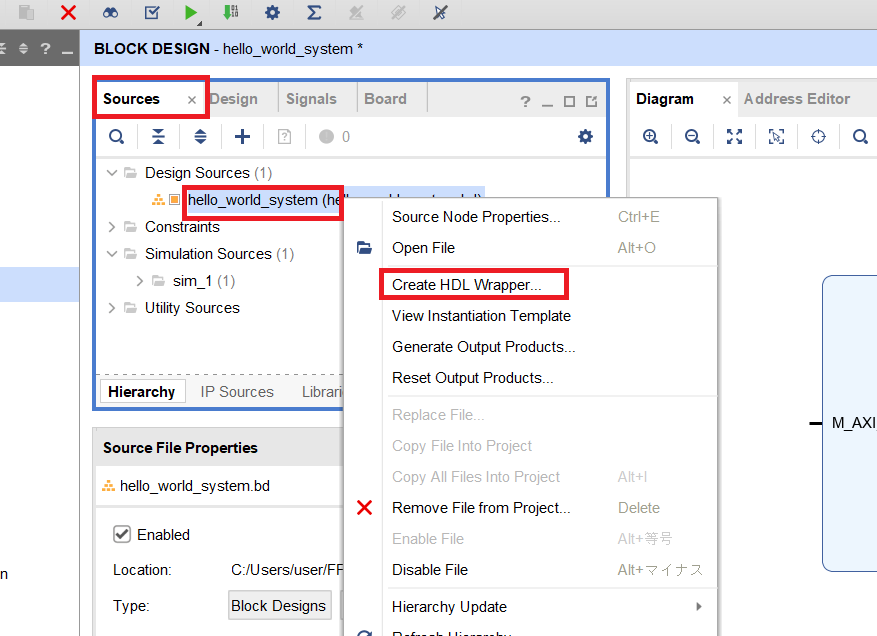Expand the sim_1 folder
This screenshot has height=636, width=877.
(140, 281)
